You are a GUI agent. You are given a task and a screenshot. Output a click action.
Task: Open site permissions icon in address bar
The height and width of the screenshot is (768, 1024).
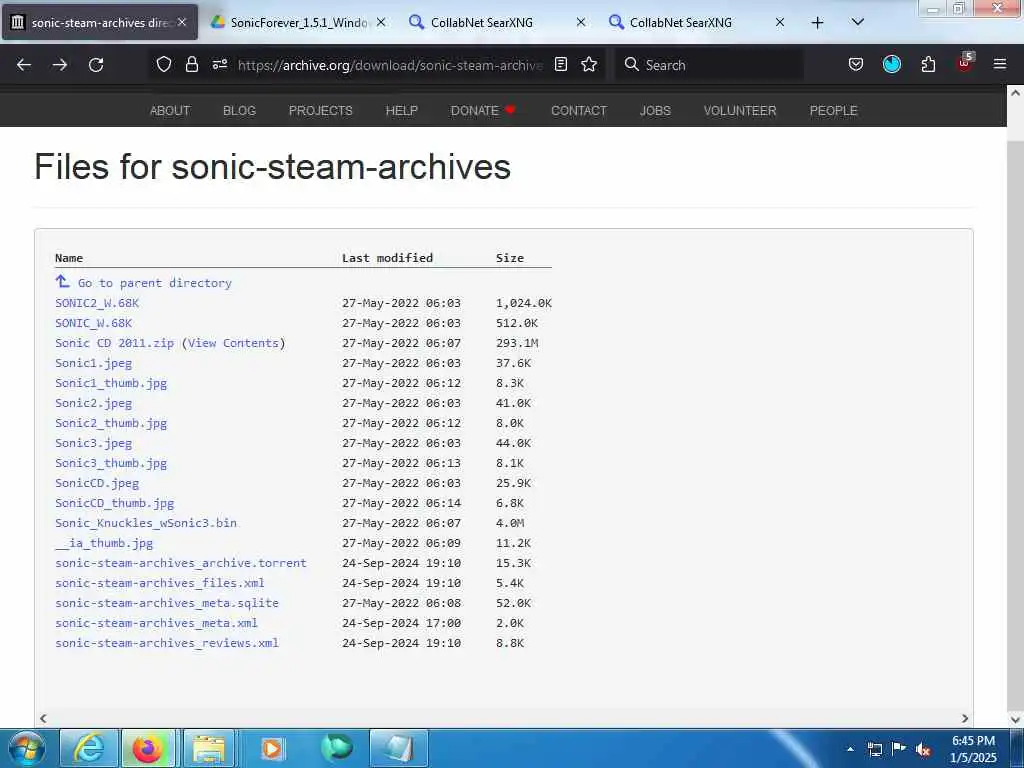(x=219, y=64)
